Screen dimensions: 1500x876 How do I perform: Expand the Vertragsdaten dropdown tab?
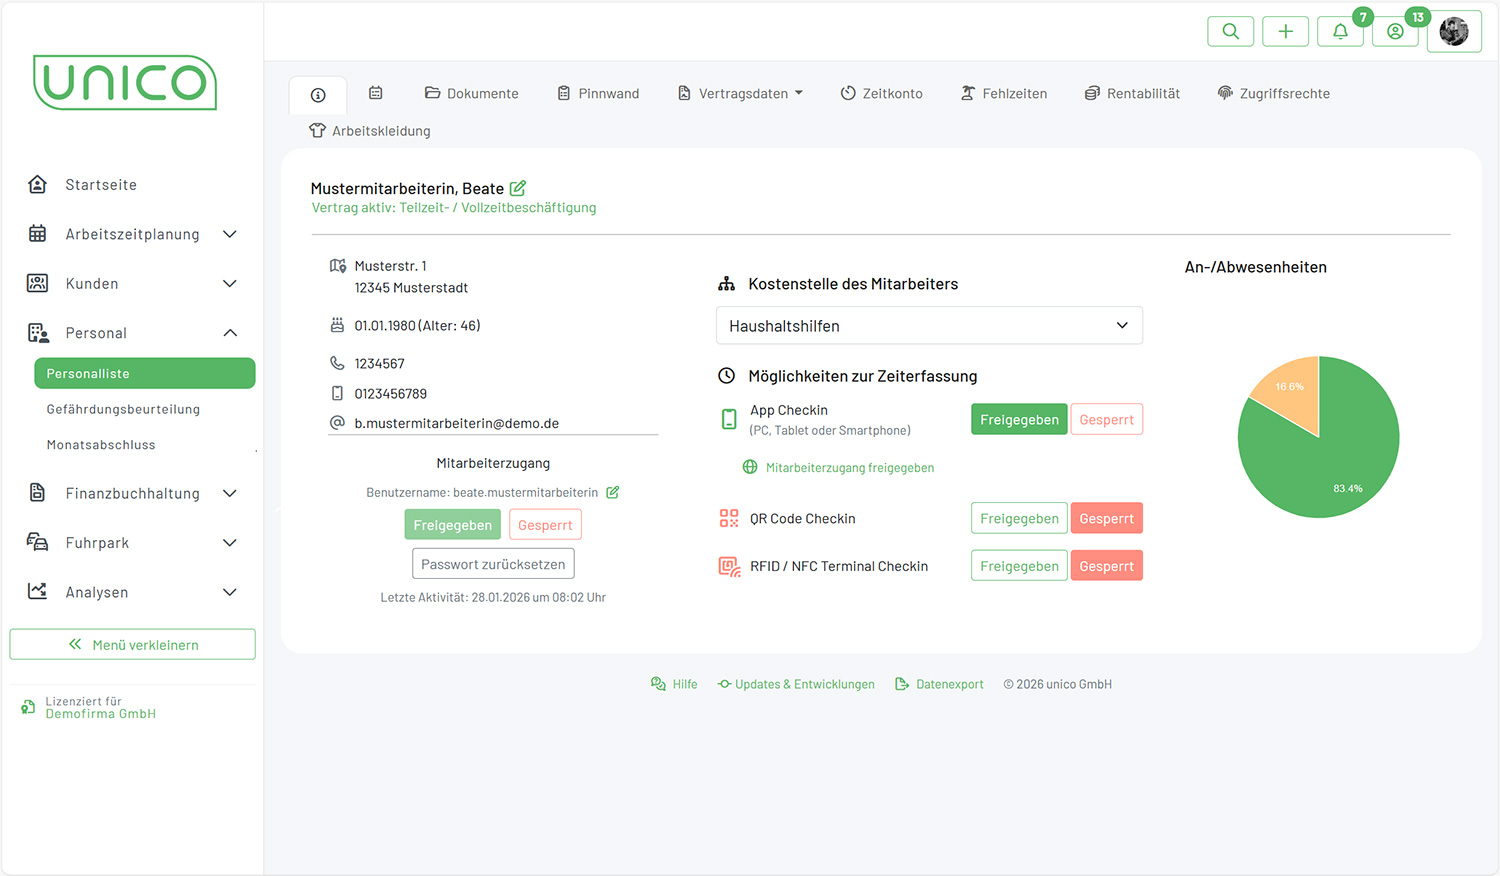(x=741, y=94)
